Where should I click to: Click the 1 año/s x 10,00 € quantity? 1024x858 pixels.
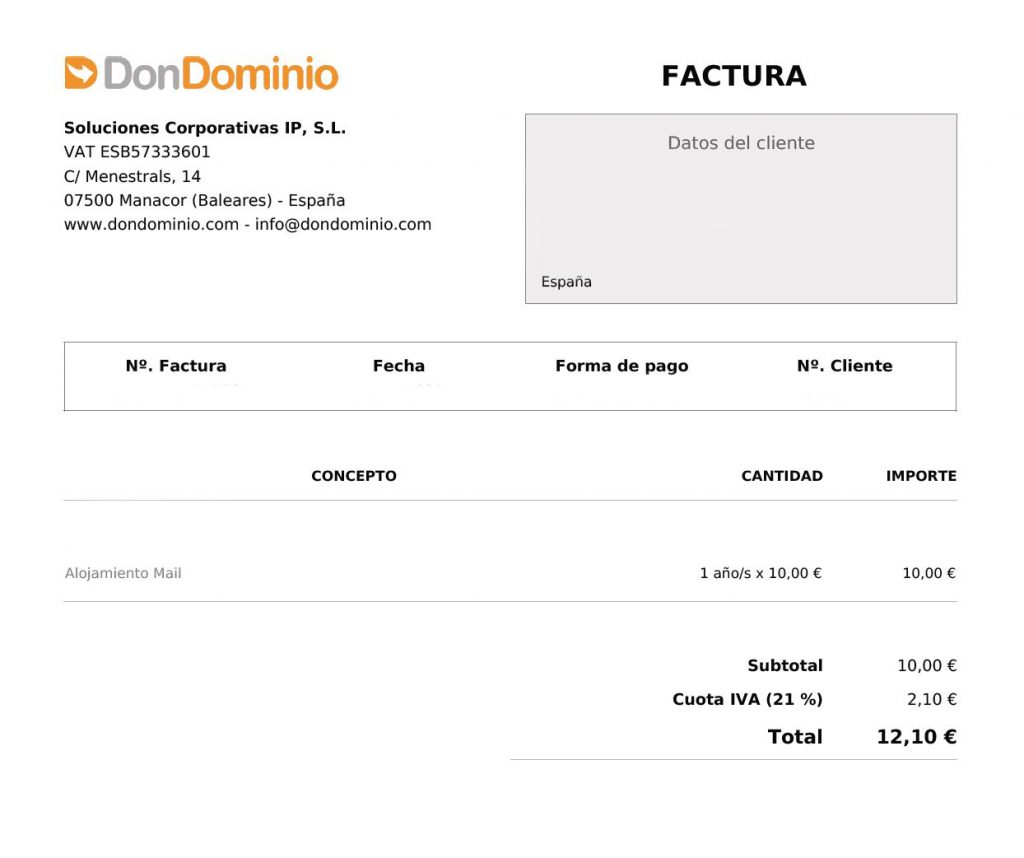point(760,574)
